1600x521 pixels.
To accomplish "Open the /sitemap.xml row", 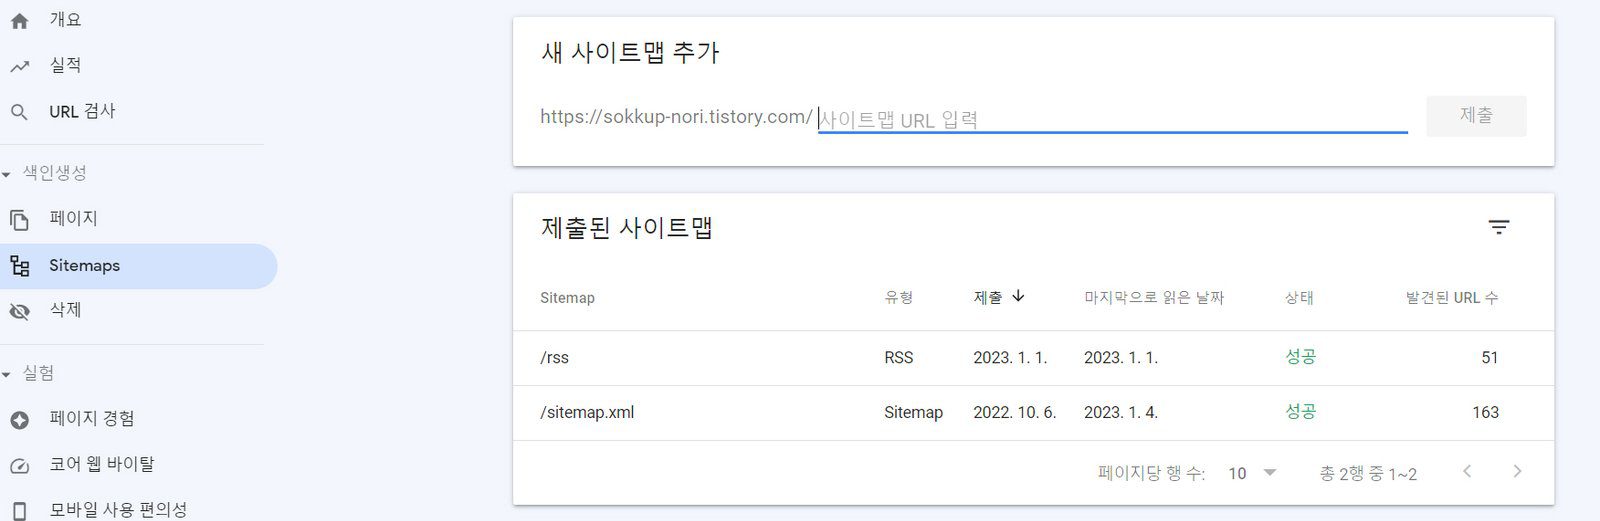I will pos(587,412).
